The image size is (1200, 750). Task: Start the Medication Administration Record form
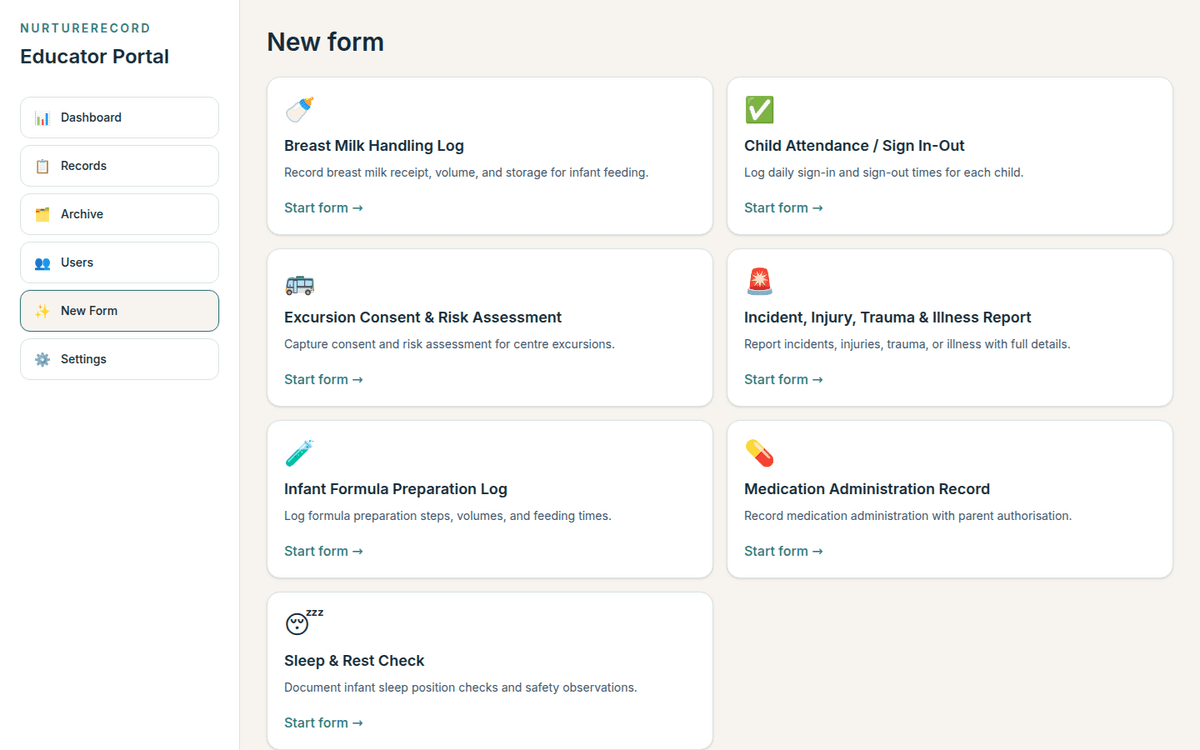(x=783, y=550)
